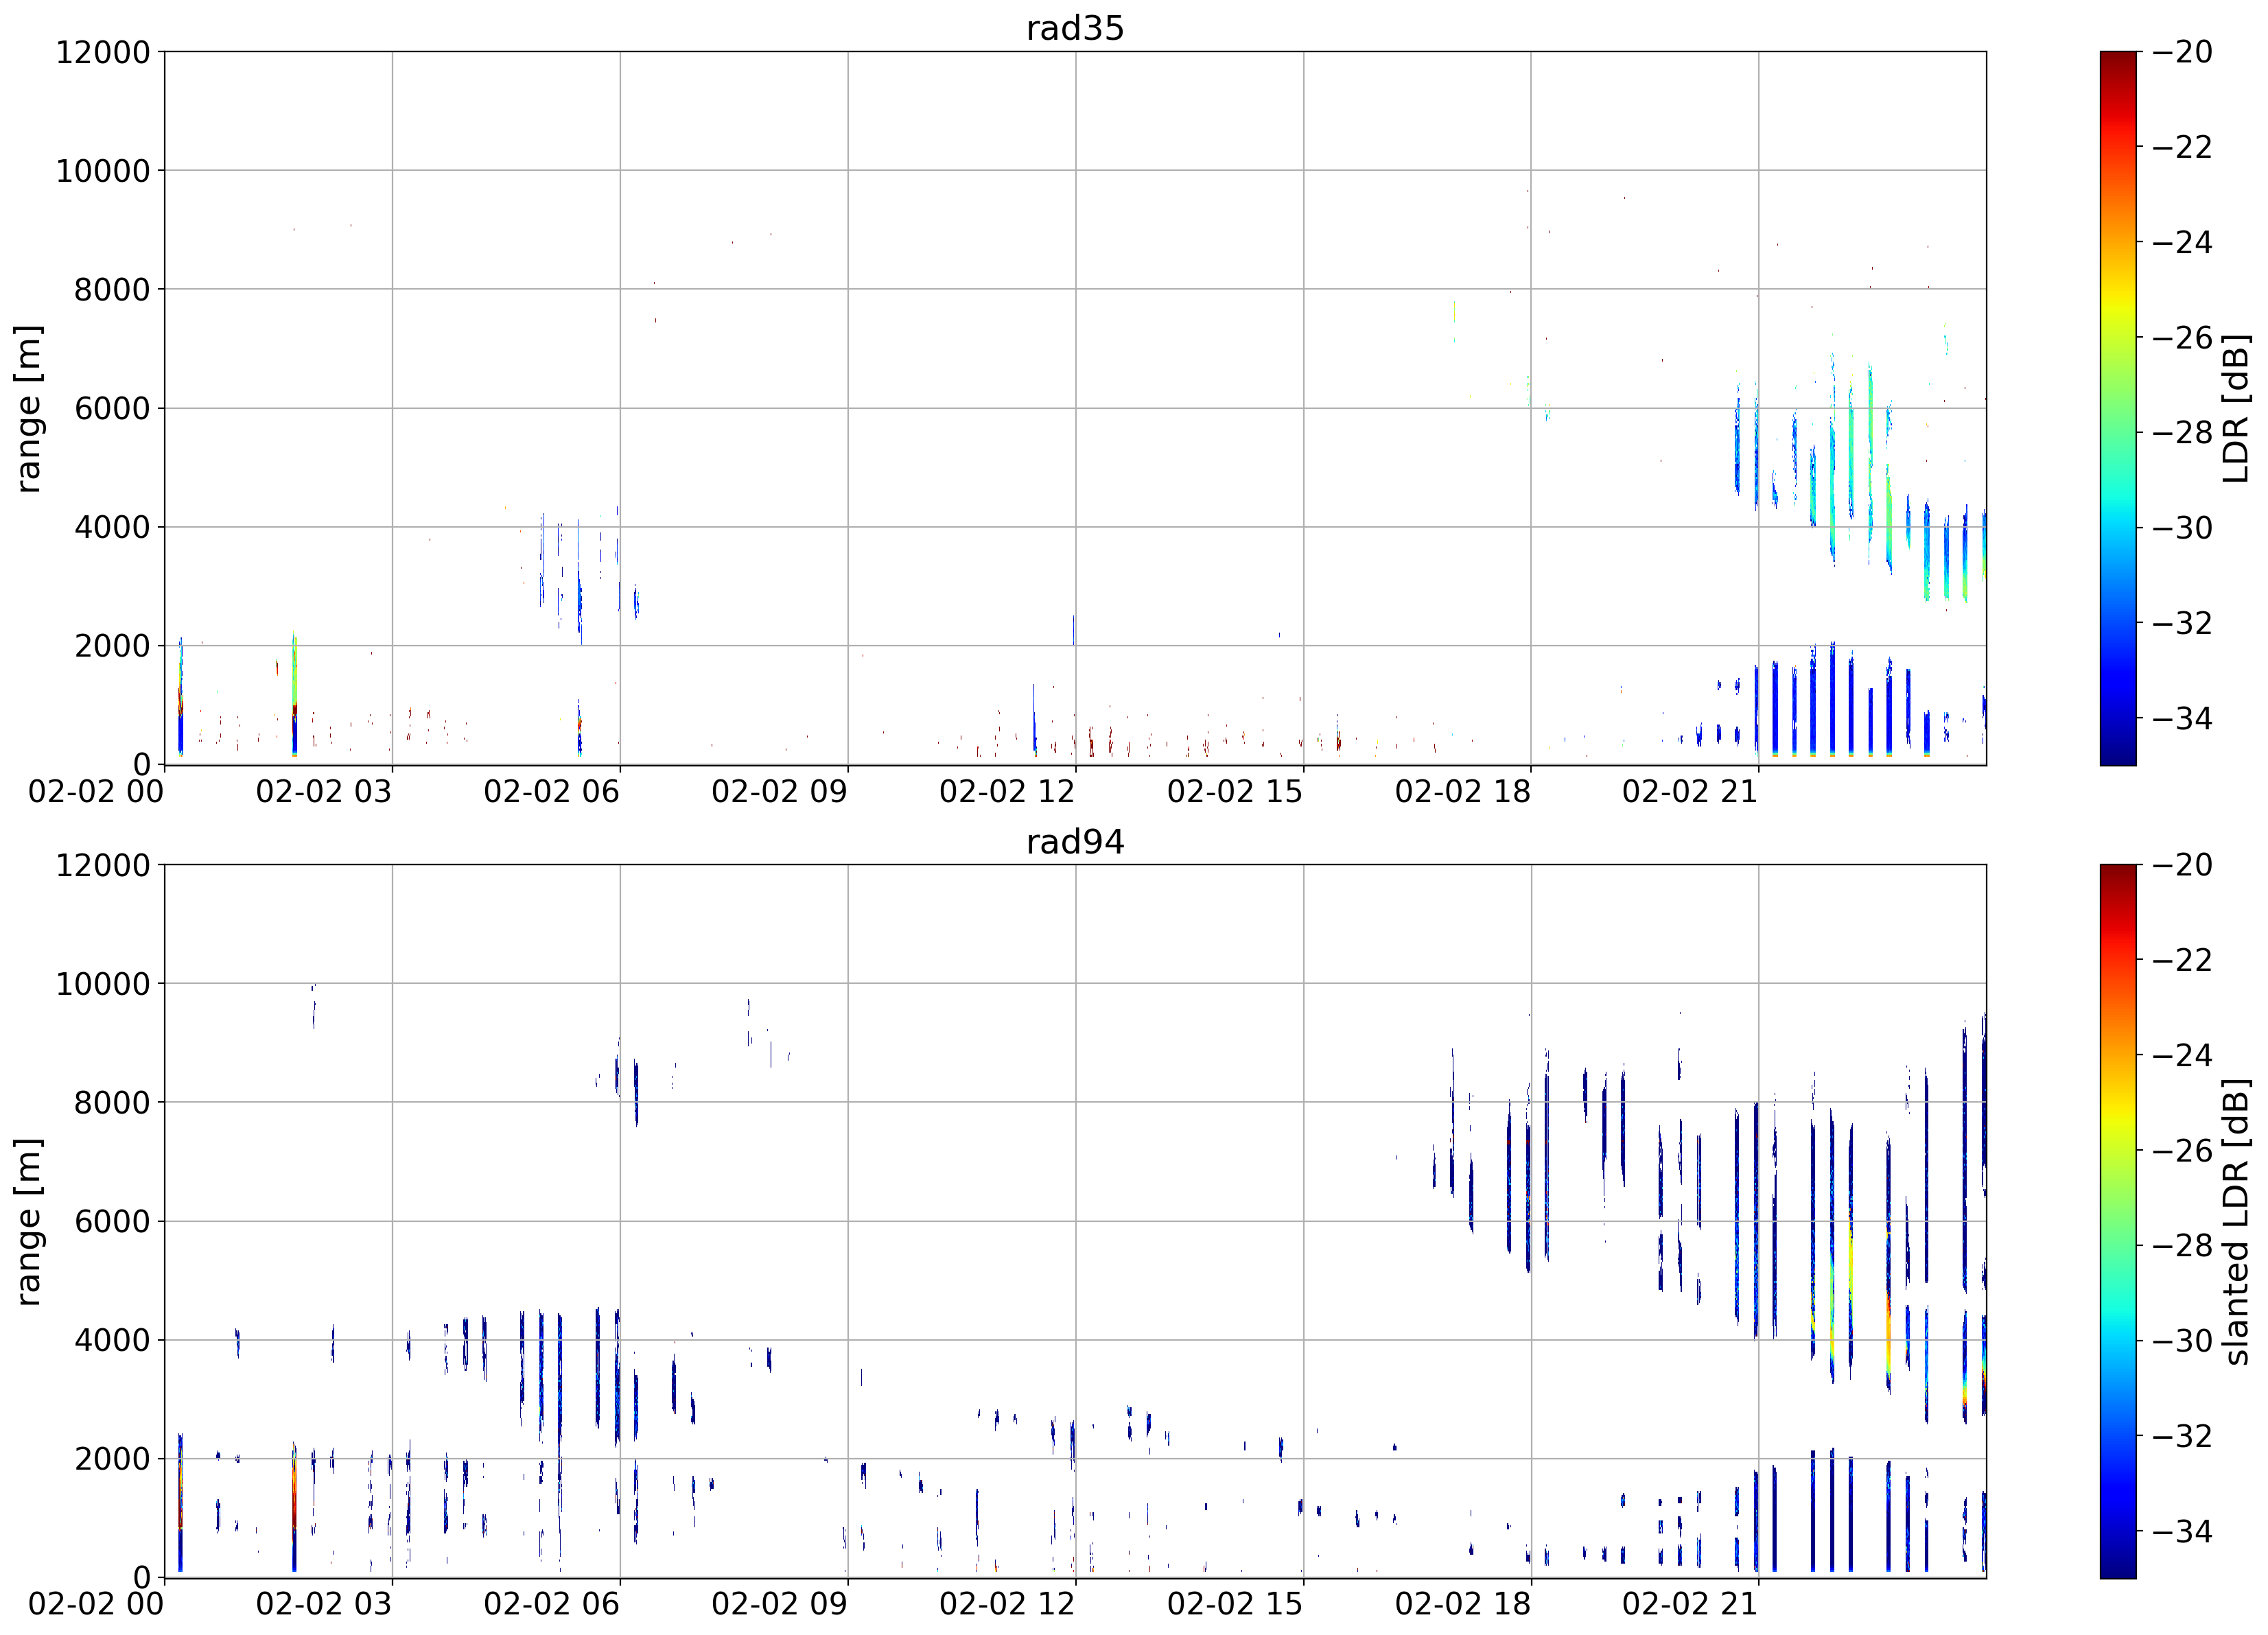The width and height of the screenshot is (2268, 1635).
Task: Click the −34 tick on rad94 colorbar
Action: pos(2182,1531)
